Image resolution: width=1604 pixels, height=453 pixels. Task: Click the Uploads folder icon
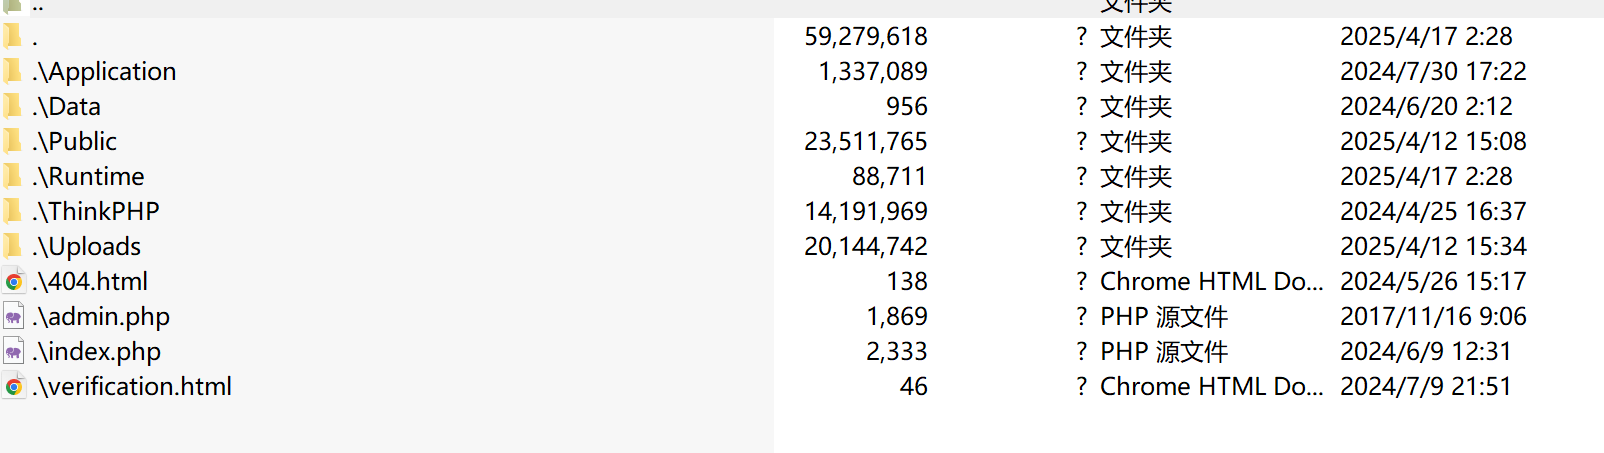[x=13, y=246]
